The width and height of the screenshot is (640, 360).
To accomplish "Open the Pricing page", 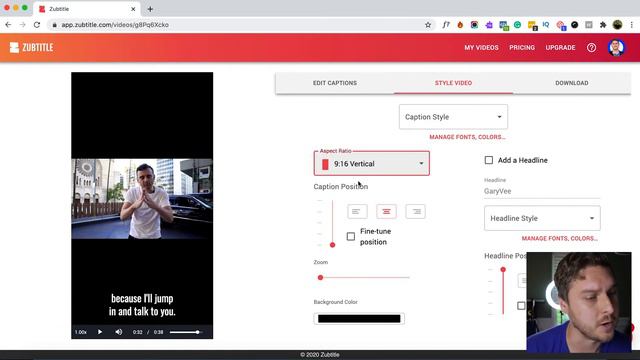I will click(522, 48).
